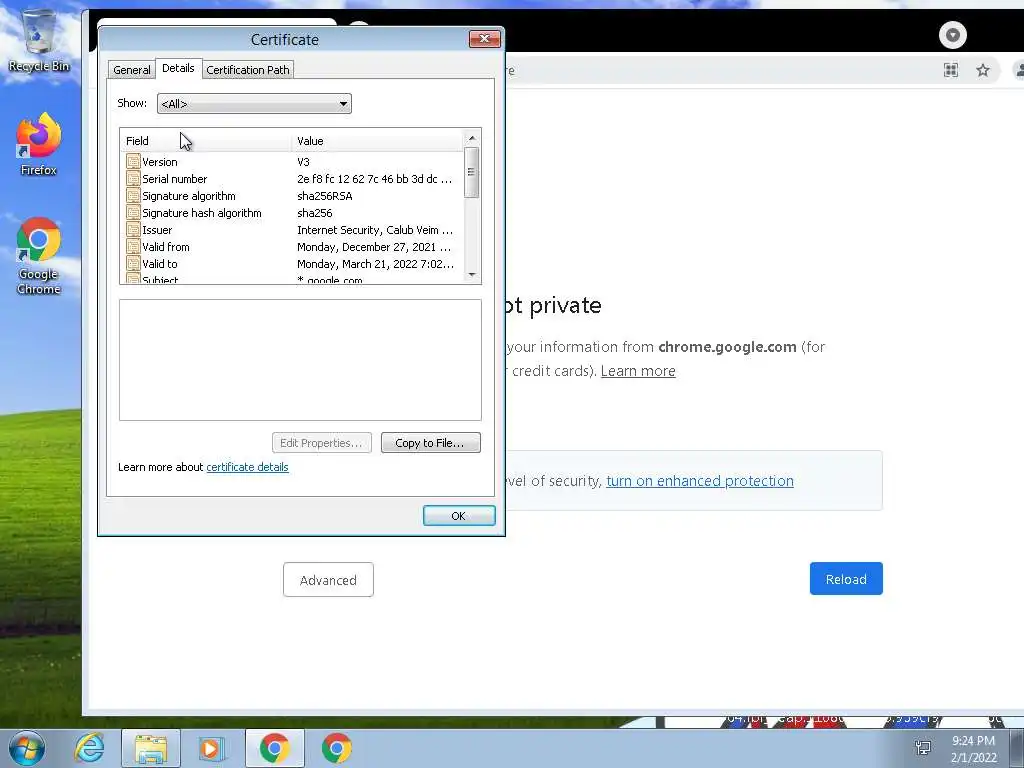Click the Edit Properties button
Image resolution: width=1024 pixels, height=768 pixels.
(321, 443)
